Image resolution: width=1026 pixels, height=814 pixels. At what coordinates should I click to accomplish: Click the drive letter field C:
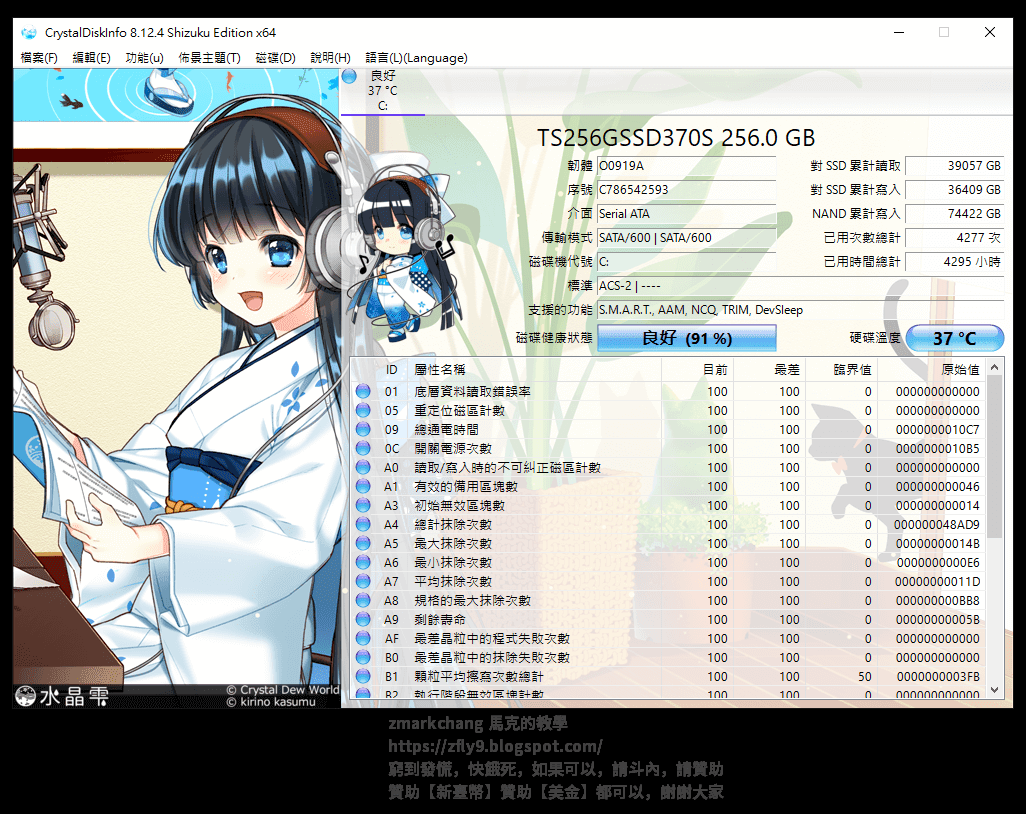coord(686,262)
